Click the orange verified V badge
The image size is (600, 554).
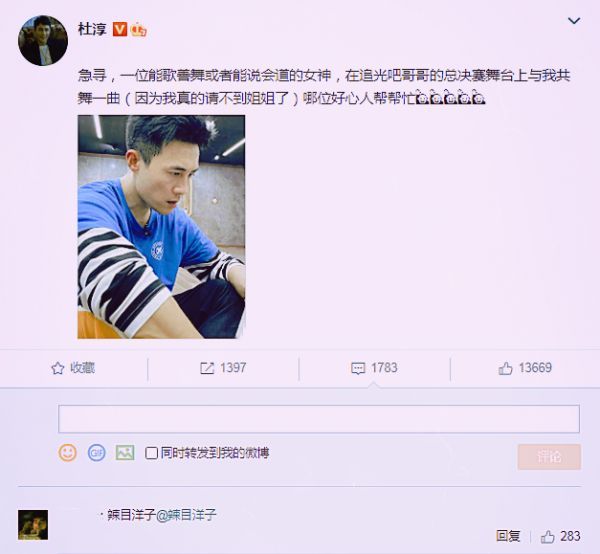tap(120, 29)
